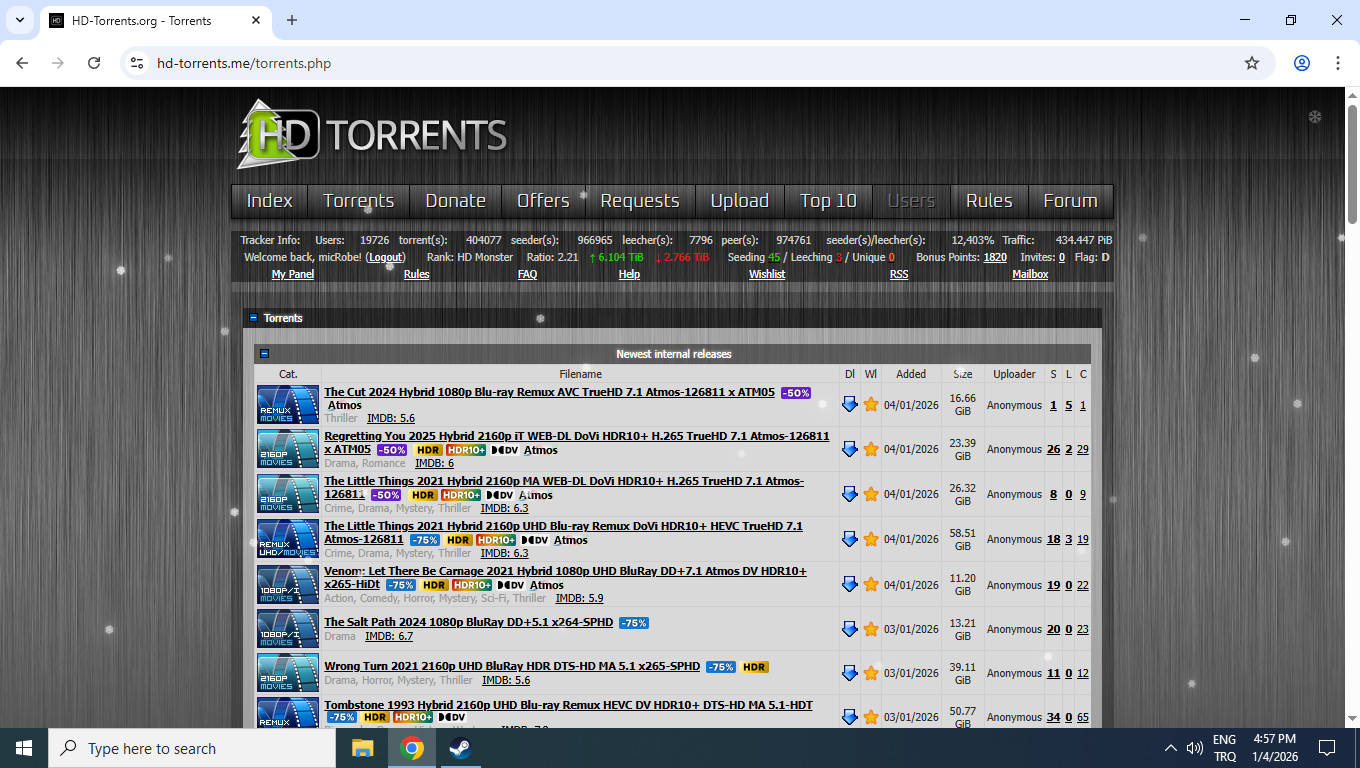Viewport: 1360px width, 768px height.
Task: Open a new browser tab
Action: 292,20
